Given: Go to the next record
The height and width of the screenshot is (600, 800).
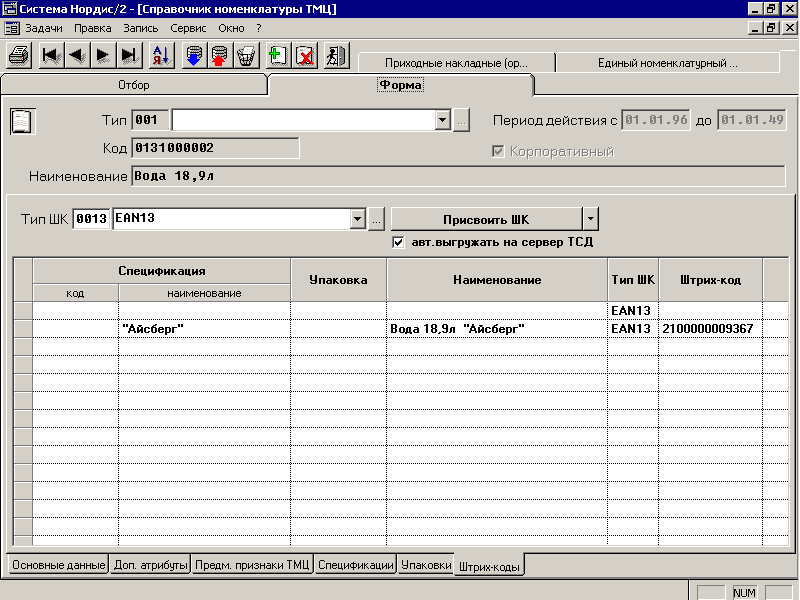Looking at the screenshot, I should tap(103, 55).
